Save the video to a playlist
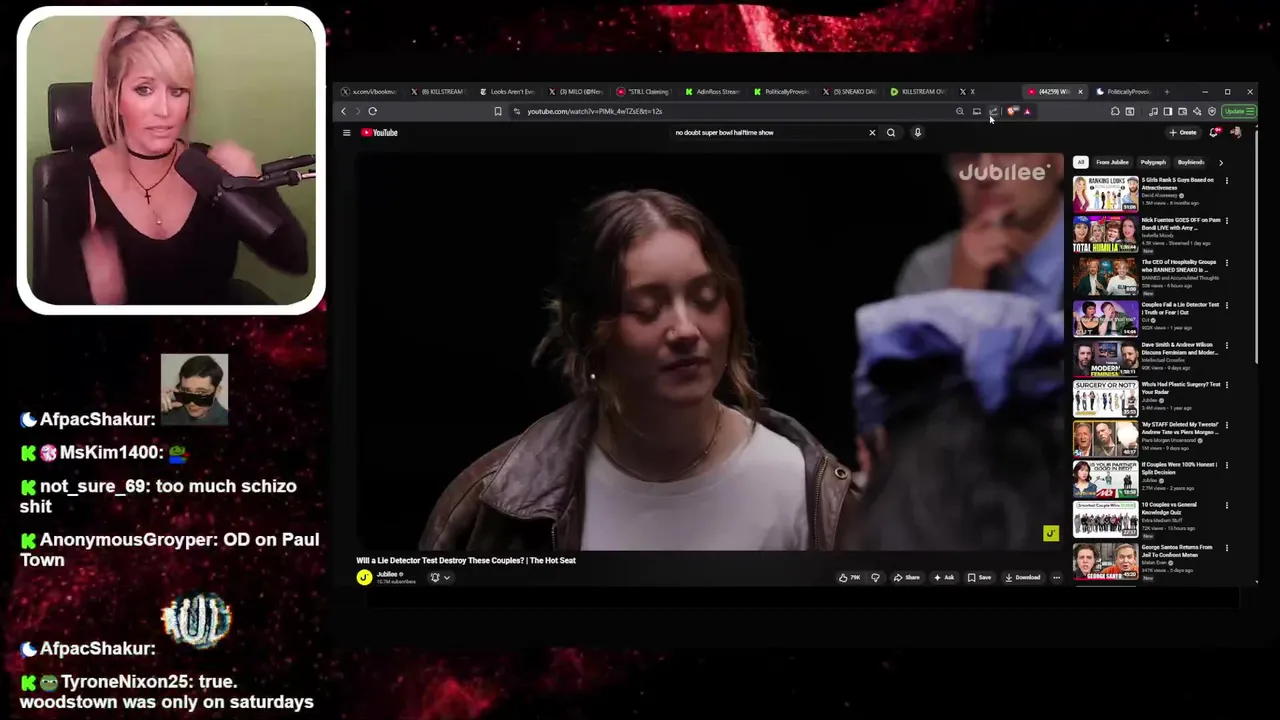Viewport: 1280px width, 720px height. [980, 577]
